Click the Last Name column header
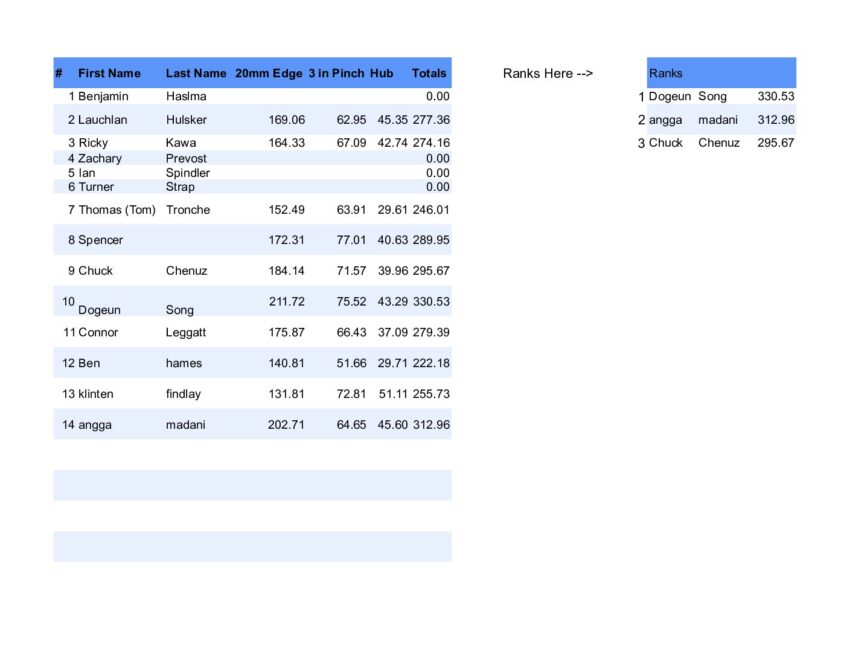The image size is (850, 657). (196, 73)
